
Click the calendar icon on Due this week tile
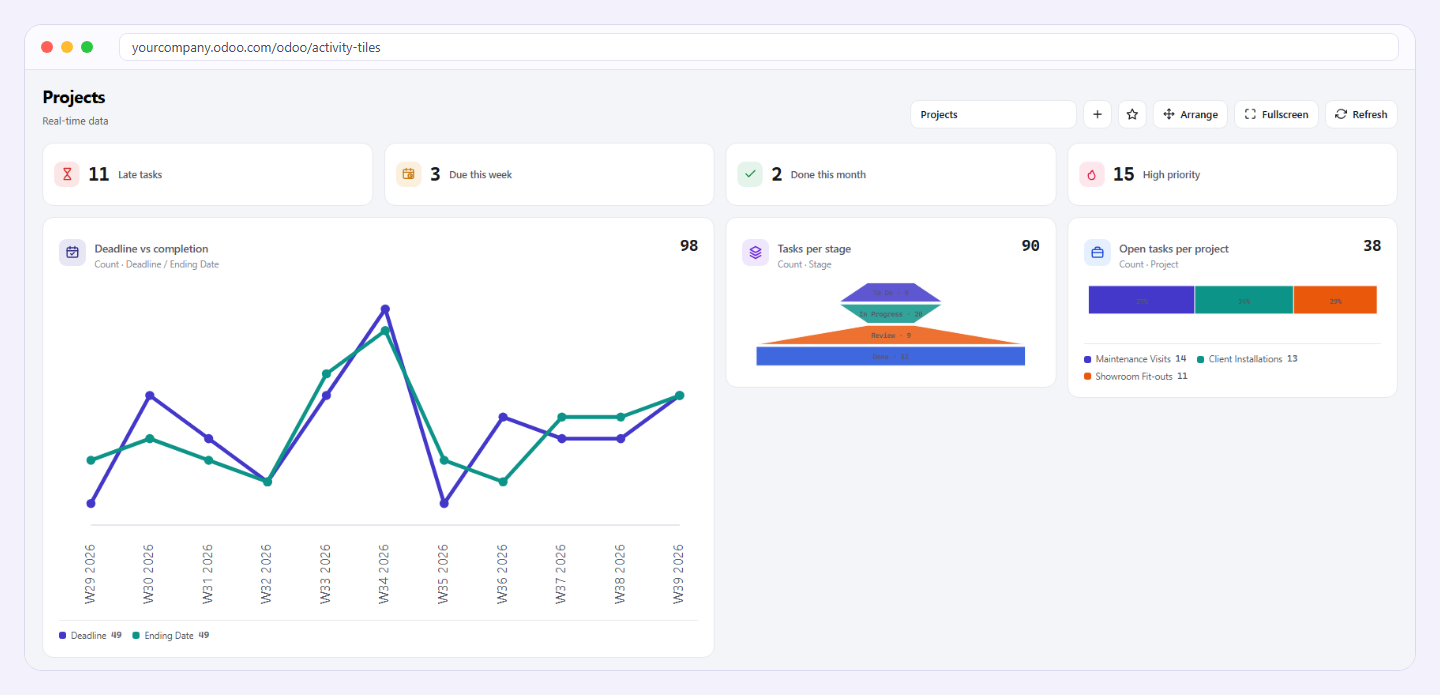[409, 174]
